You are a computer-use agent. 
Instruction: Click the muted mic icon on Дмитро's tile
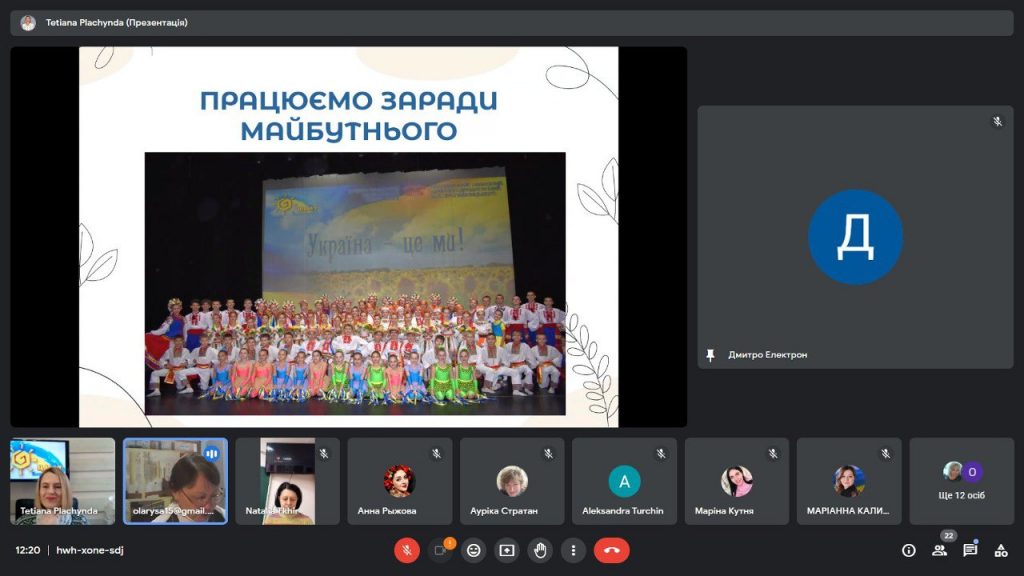click(x=997, y=122)
